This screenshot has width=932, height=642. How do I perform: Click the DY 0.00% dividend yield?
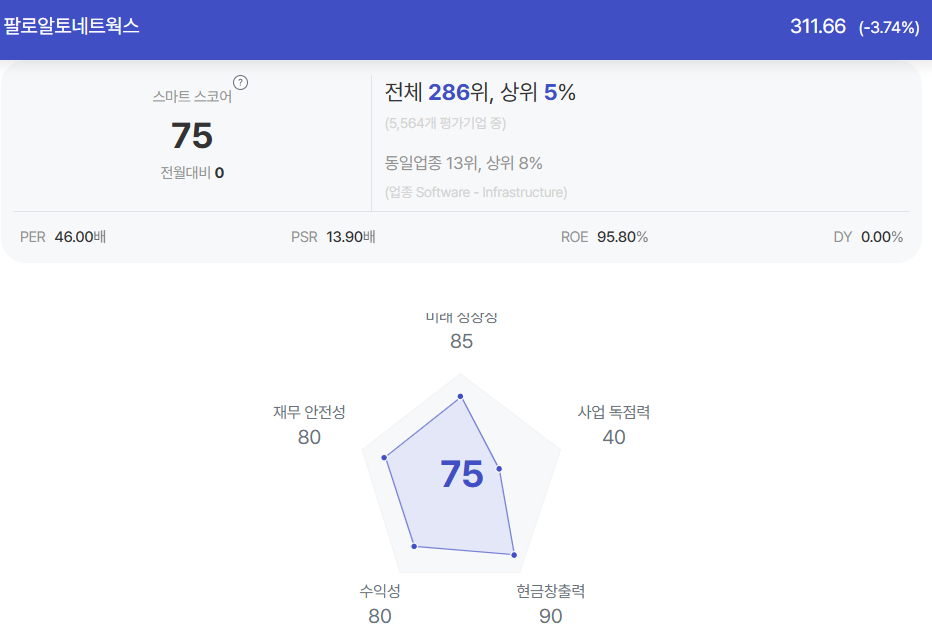868,237
